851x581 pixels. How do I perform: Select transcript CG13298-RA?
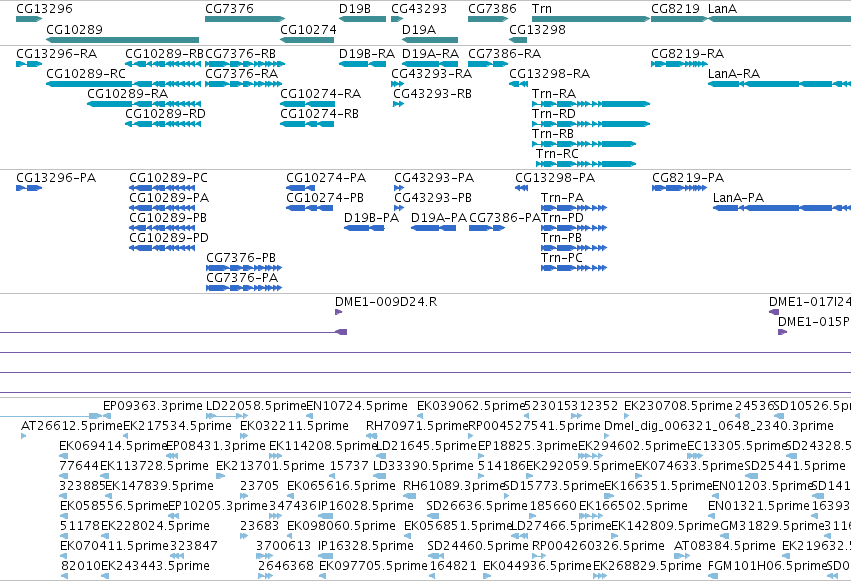(549, 74)
